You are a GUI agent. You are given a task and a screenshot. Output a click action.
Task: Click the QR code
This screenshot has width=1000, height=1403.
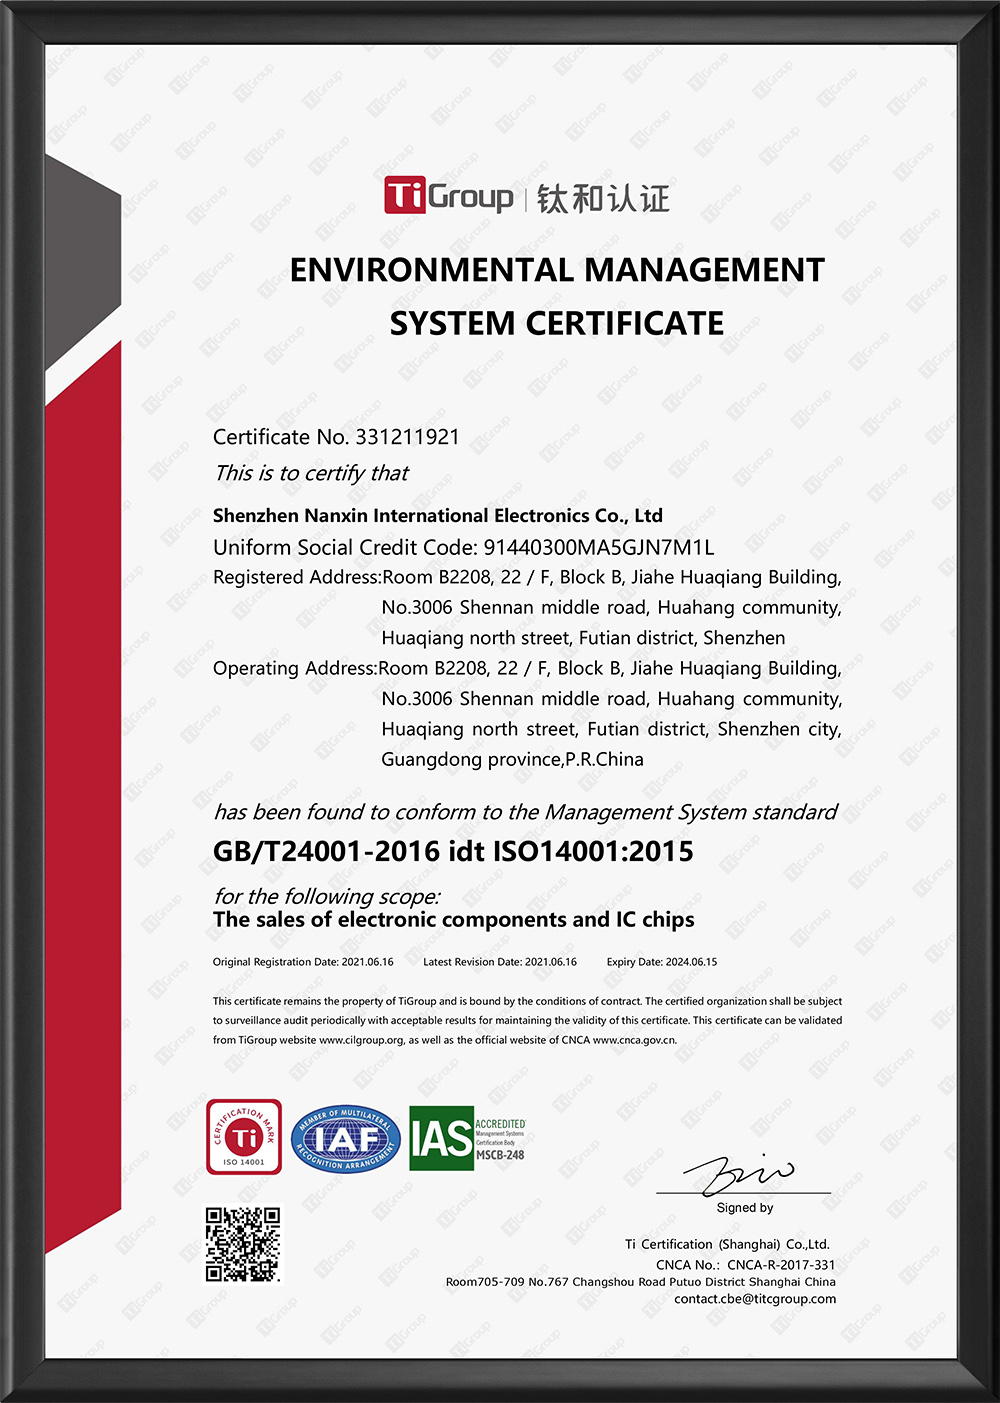pyautogui.click(x=243, y=1244)
